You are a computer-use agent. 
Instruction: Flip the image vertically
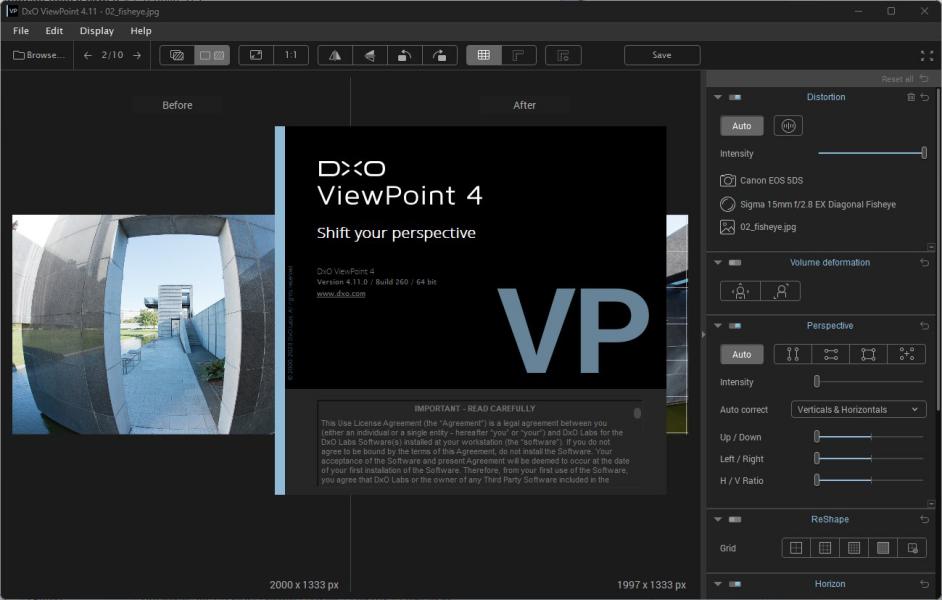coord(369,55)
